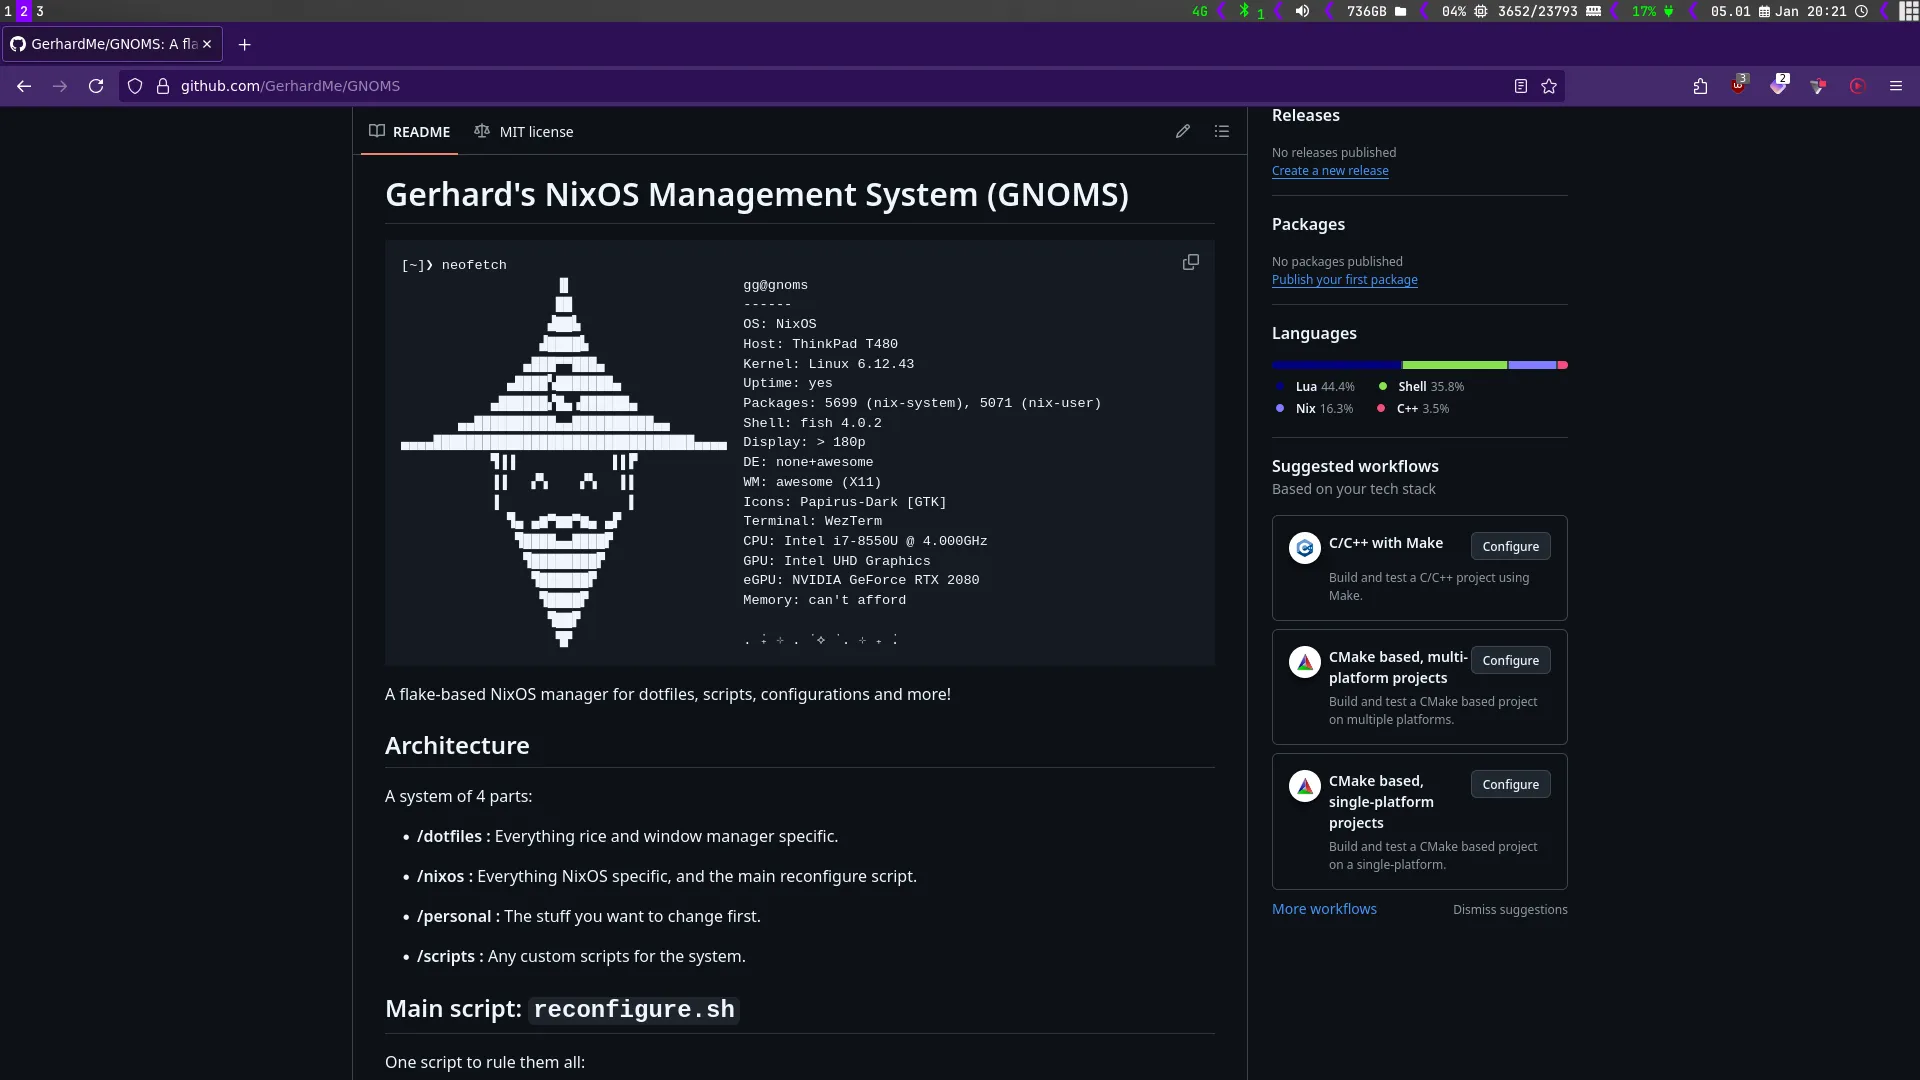Open a new browser tab

click(244, 44)
